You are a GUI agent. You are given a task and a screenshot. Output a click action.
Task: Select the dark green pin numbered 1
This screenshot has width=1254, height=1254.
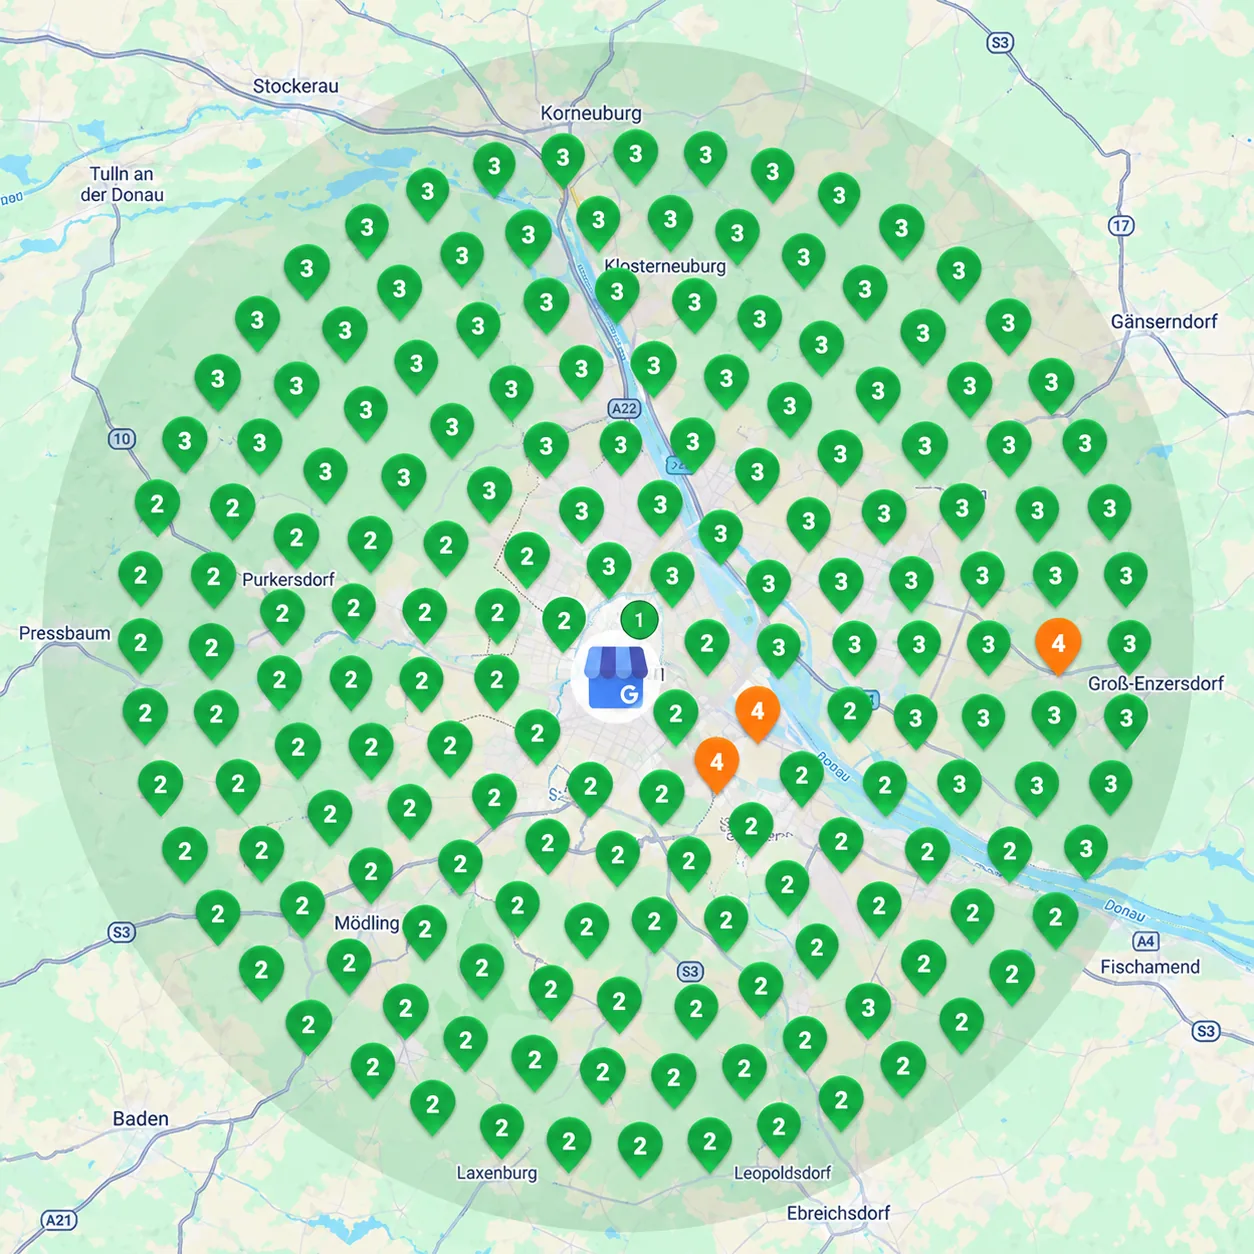(x=639, y=620)
